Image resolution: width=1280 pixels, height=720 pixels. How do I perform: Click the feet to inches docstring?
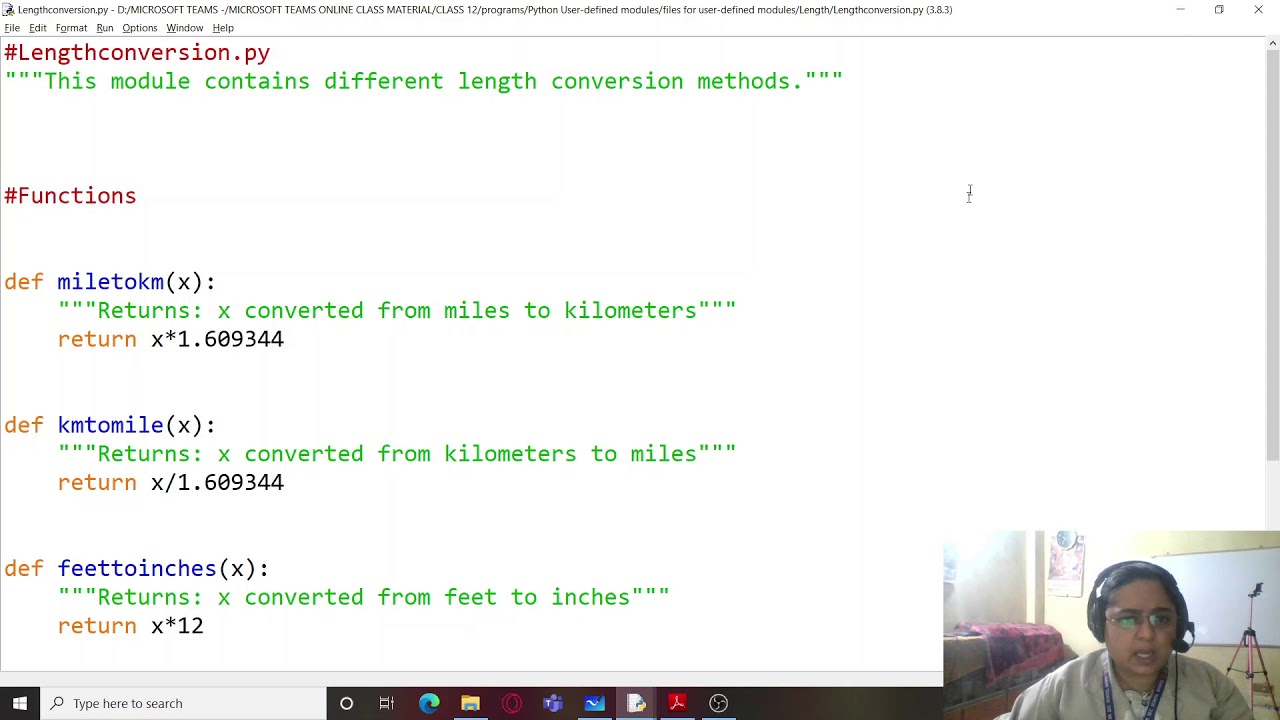(x=364, y=597)
